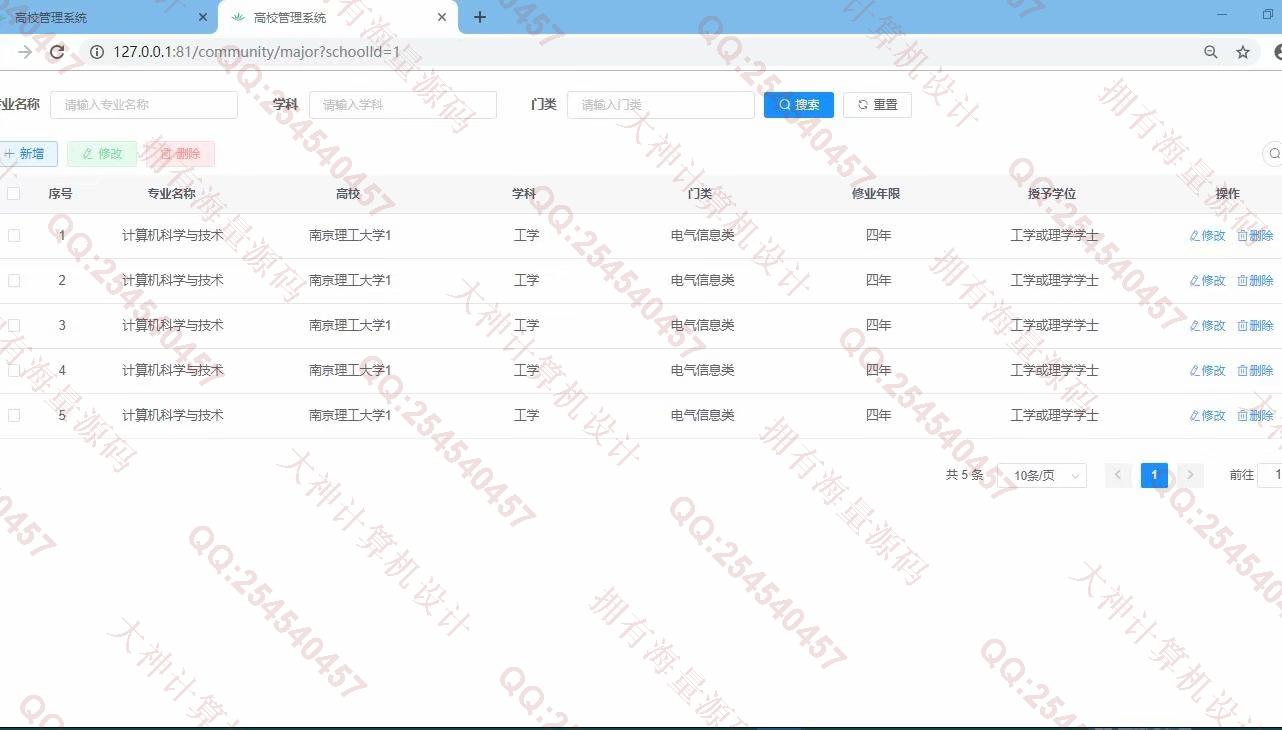Click 南京理工大学1 in row 2
This screenshot has height=730, width=1282.
350,281
